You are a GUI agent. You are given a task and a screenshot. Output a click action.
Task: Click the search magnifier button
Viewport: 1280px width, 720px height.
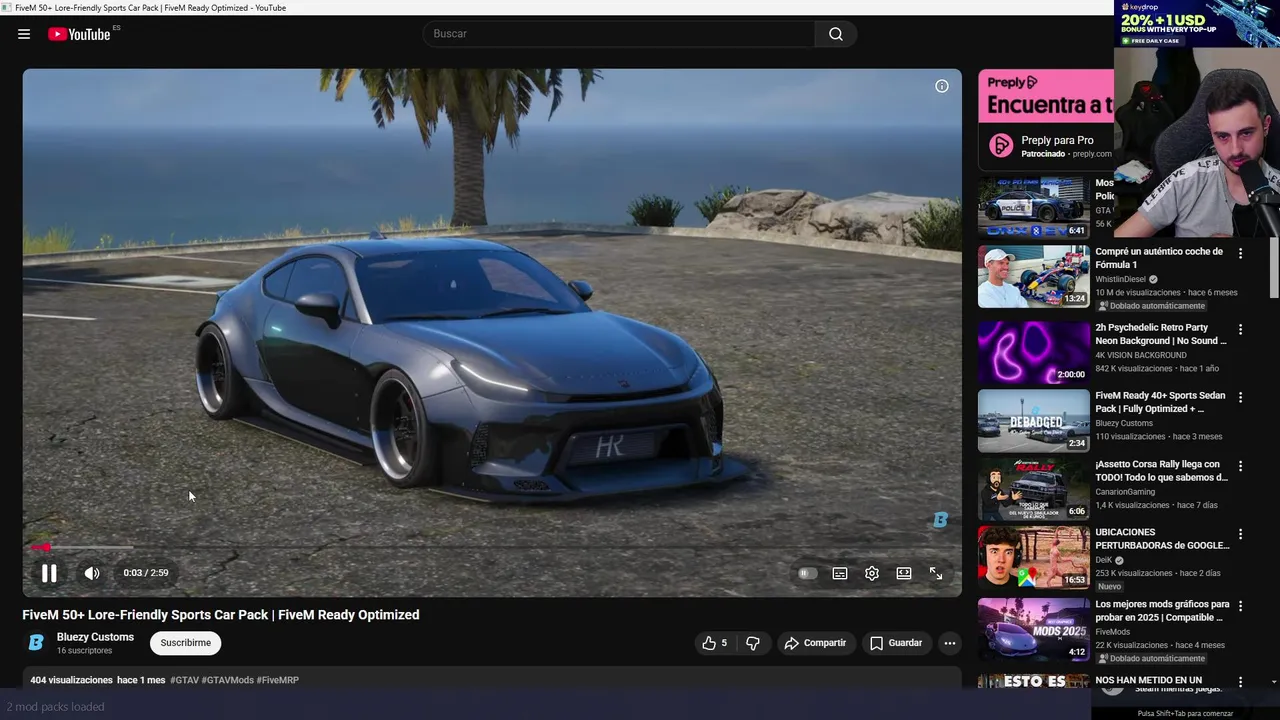click(836, 34)
